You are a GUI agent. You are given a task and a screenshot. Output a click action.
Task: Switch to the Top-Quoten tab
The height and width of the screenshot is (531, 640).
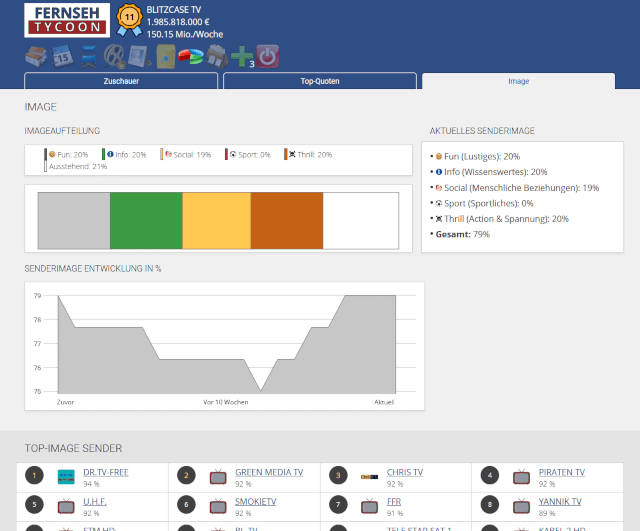[320, 81]
